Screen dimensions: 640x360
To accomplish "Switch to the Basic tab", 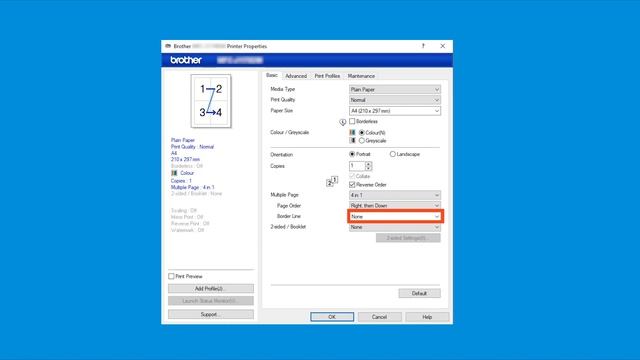I will pos(272,75).
